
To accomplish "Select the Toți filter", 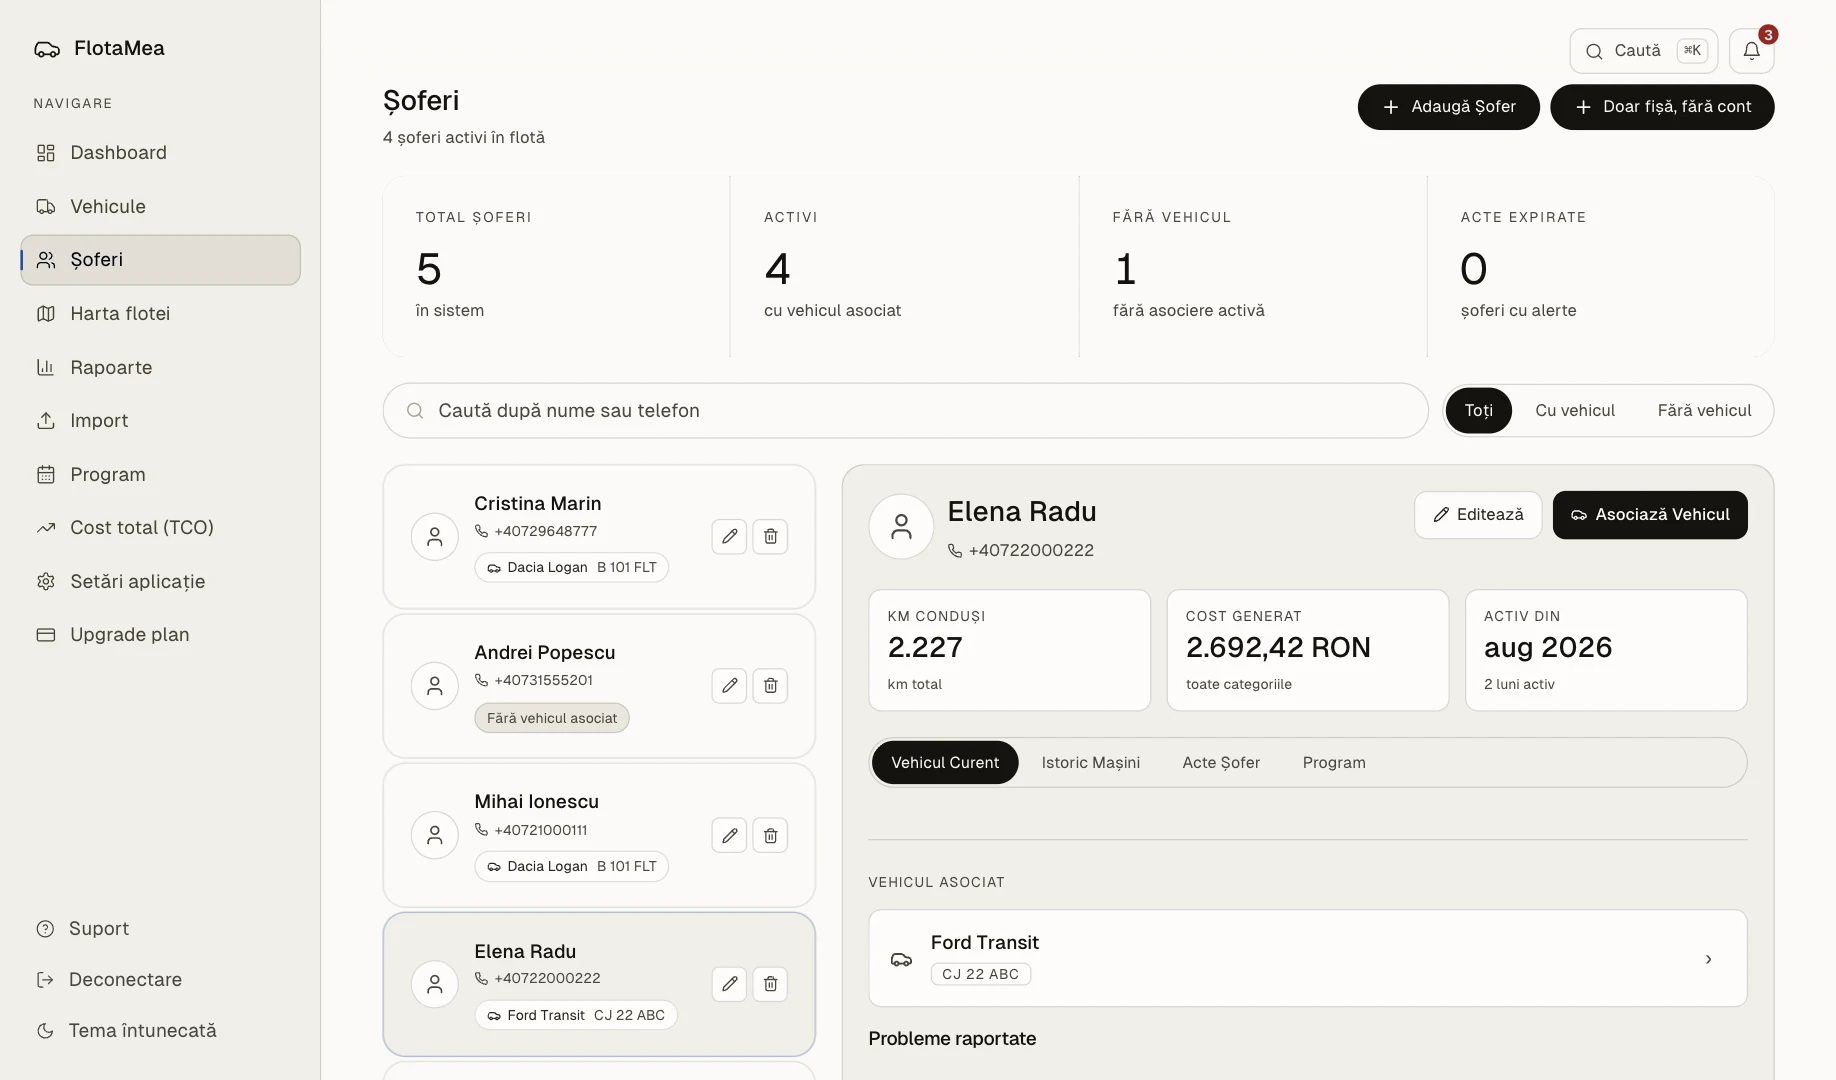I will [x=1479, y=411].
